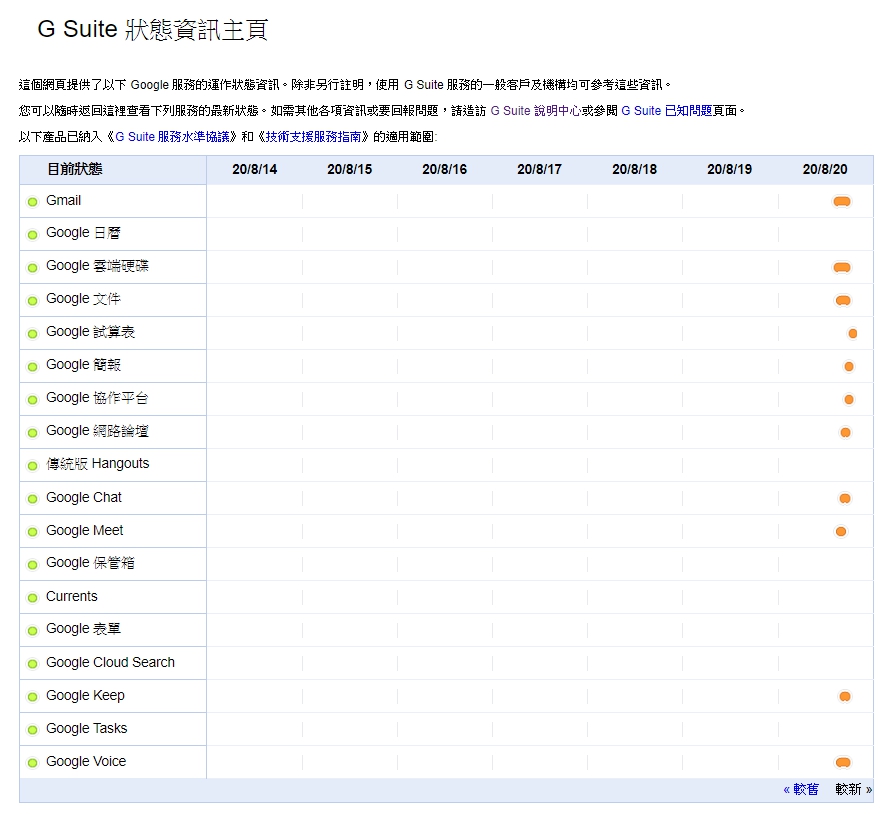Click Google 雲端硬碟 orange incident marker

pyautogui.click(x=841, y=267)
